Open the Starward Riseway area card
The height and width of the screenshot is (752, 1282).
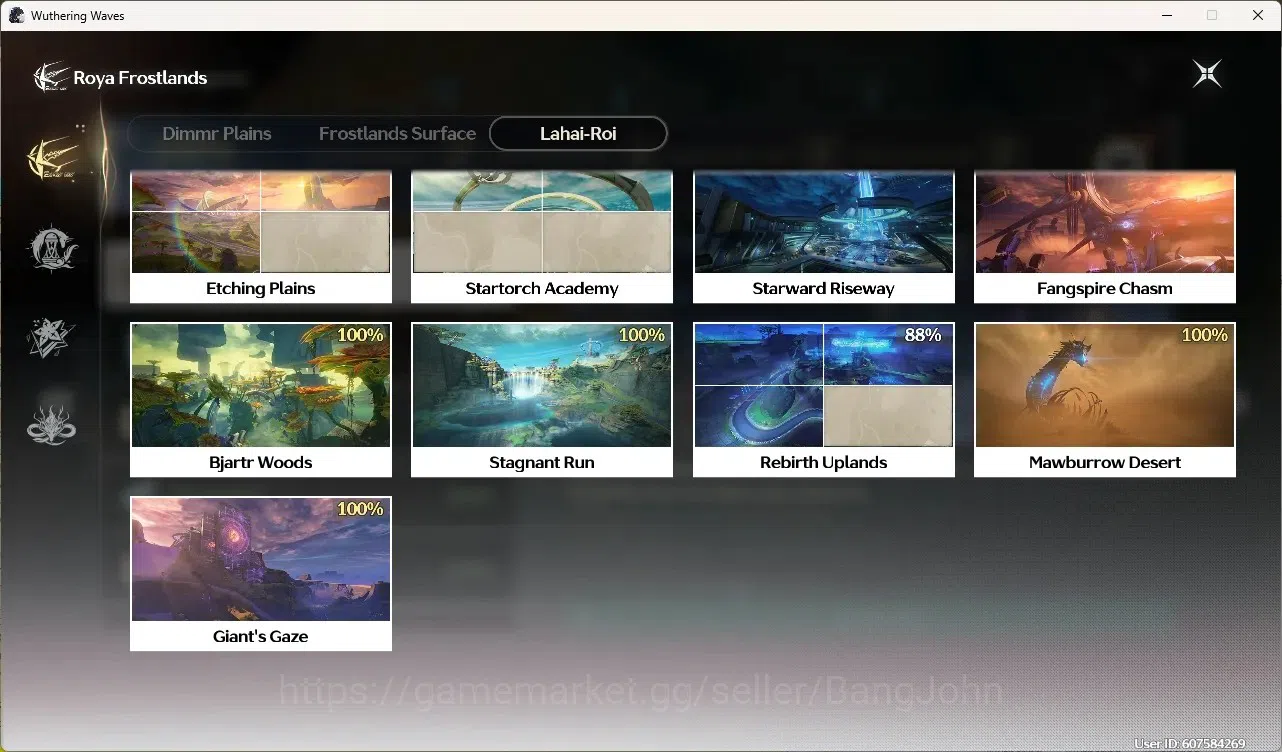[x=824, y=237]
